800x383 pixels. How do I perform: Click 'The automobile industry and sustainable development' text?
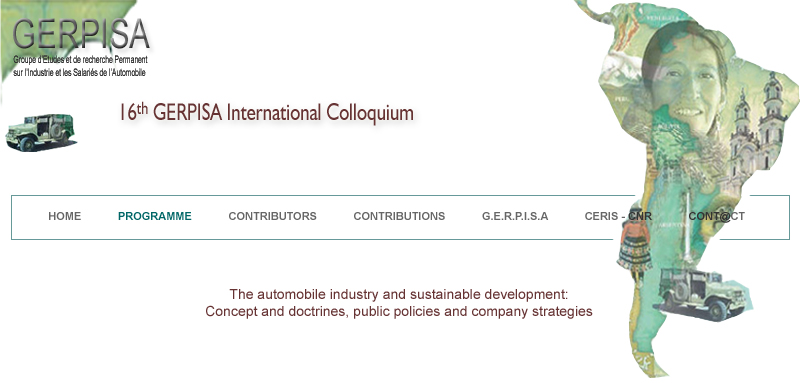tap(398, 295)
